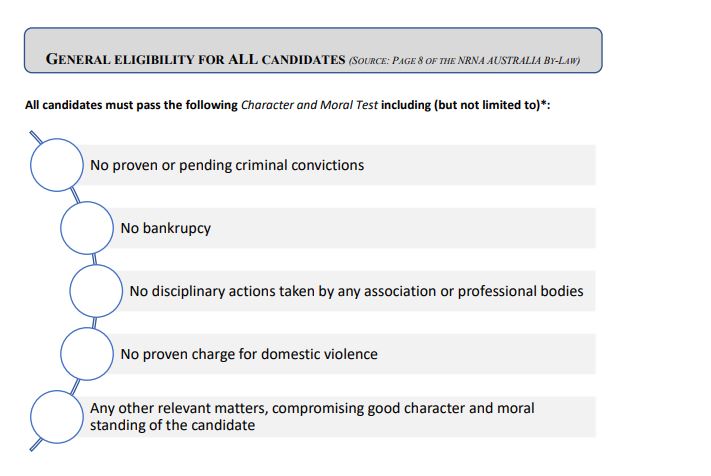
Task: Select the circle next to domestic violence item
Action: [x=87, y=354]
